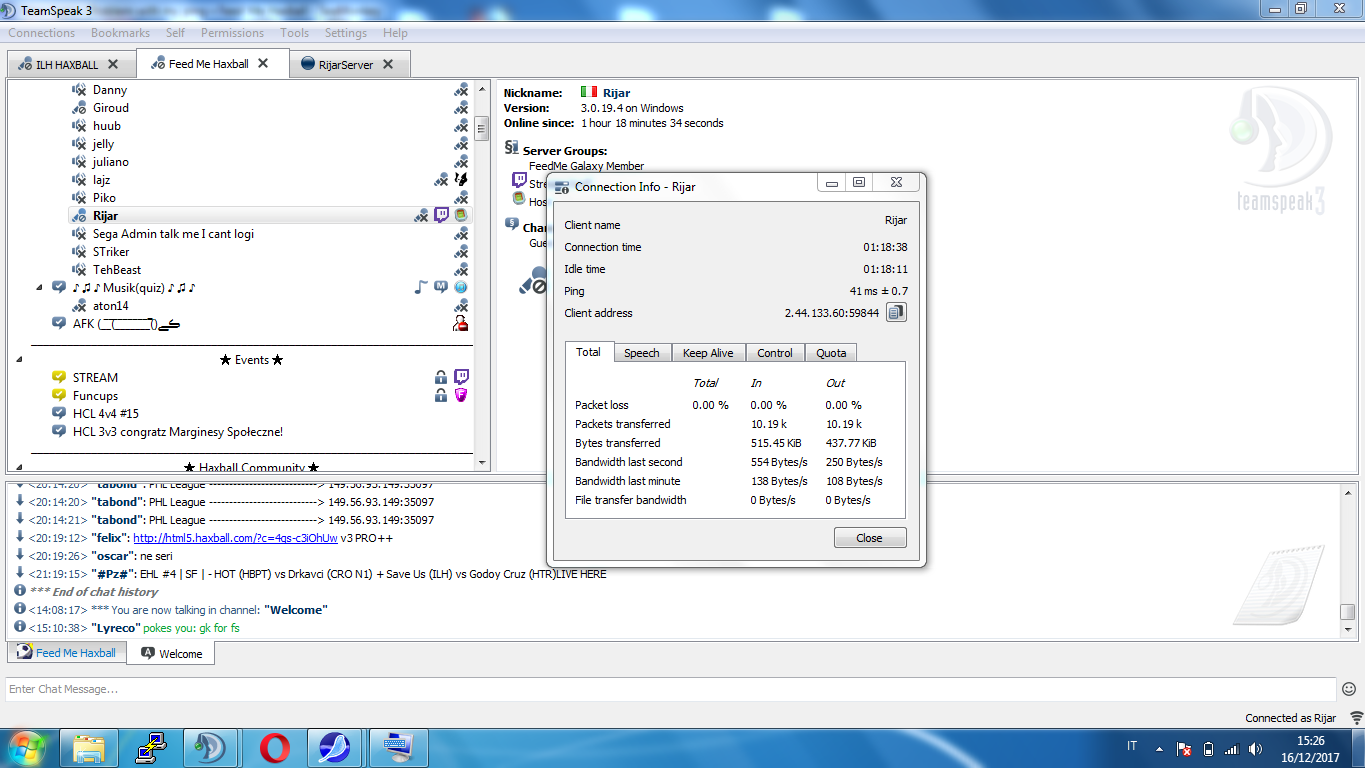The height and width of the screenshot is (768, 1365).
Task: Open Windows Explorer from the taskbar
Action: (x=89, y=748)
